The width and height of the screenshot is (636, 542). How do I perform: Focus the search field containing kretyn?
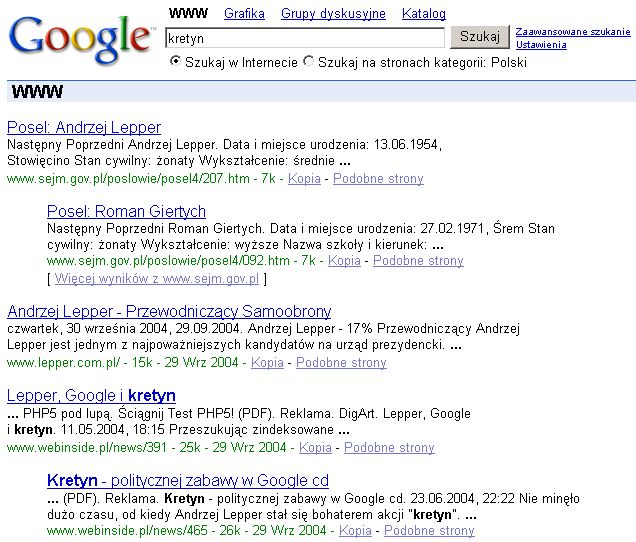tap(305, 38)
